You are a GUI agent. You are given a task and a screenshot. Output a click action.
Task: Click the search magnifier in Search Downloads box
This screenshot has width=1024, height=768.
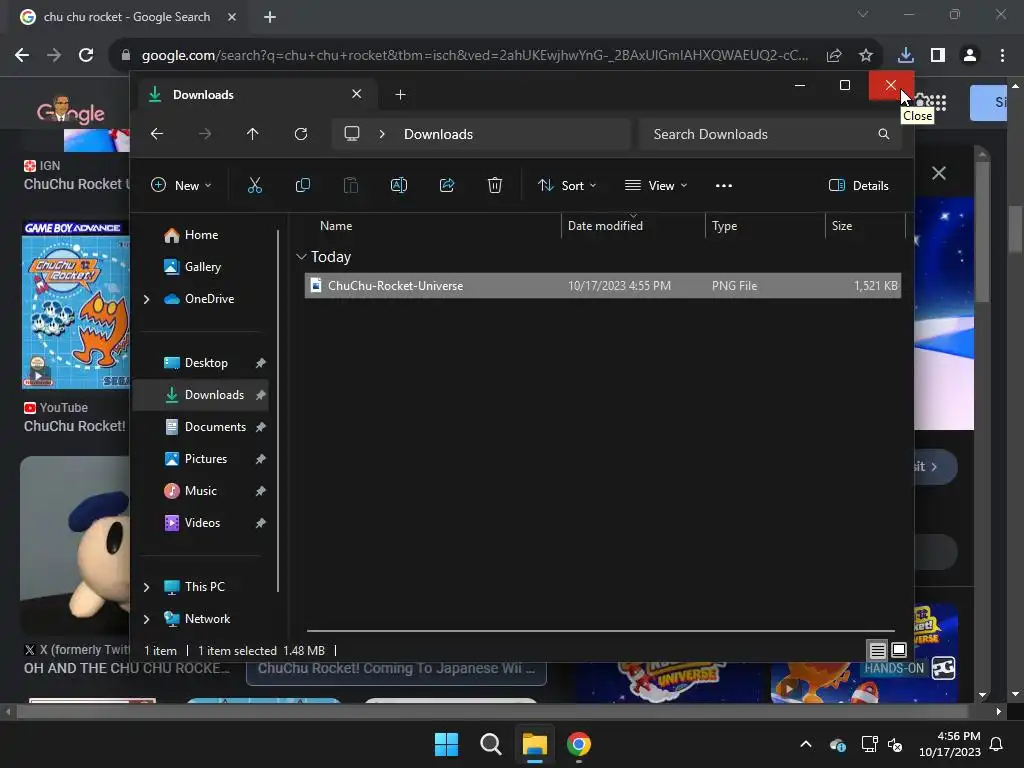tap(884, 134)
